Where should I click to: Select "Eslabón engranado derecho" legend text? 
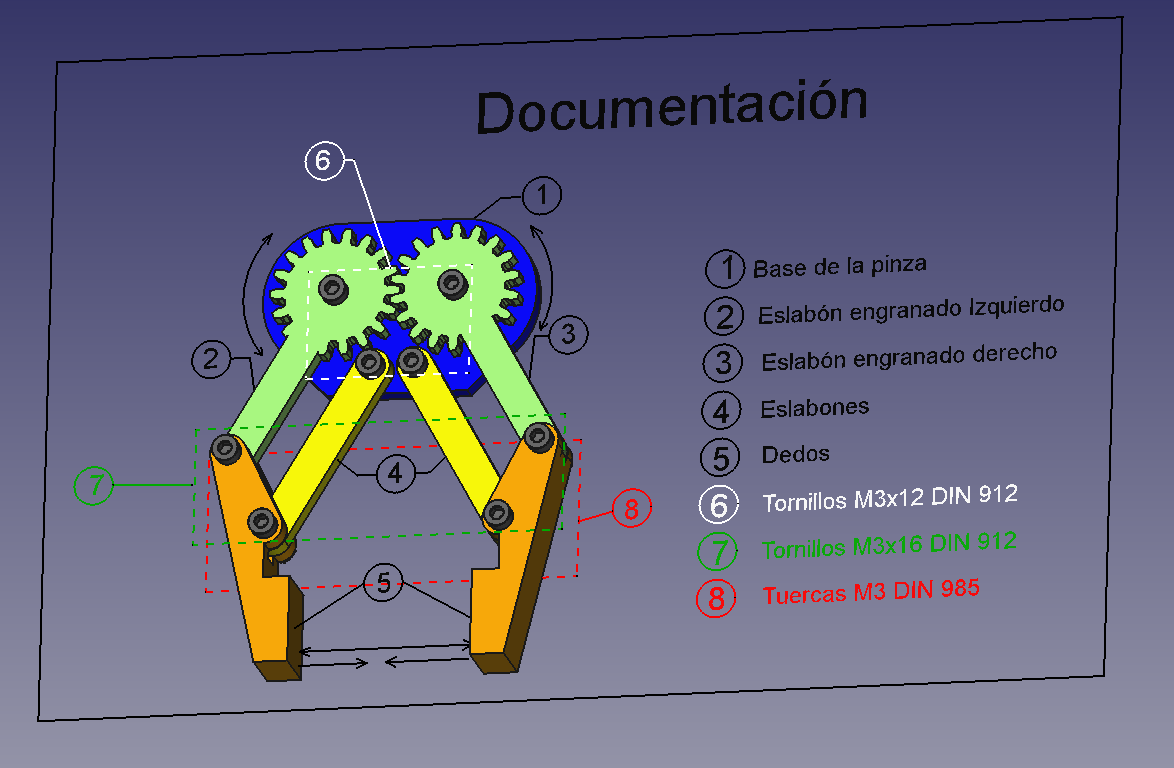909,356
